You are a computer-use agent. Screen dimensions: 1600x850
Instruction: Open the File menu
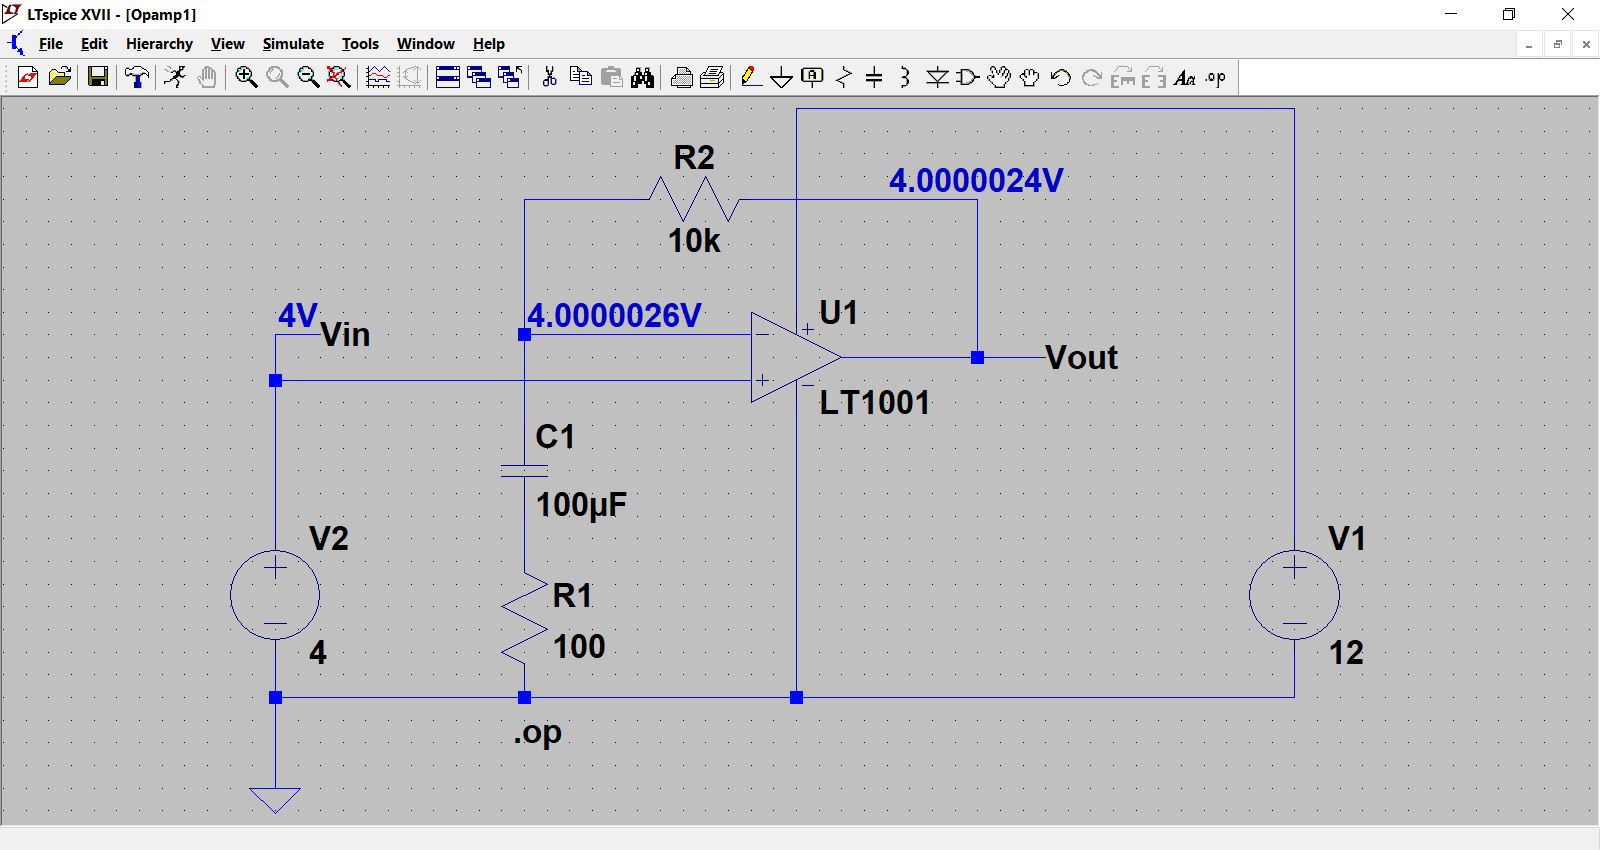(x=51, y=44)
